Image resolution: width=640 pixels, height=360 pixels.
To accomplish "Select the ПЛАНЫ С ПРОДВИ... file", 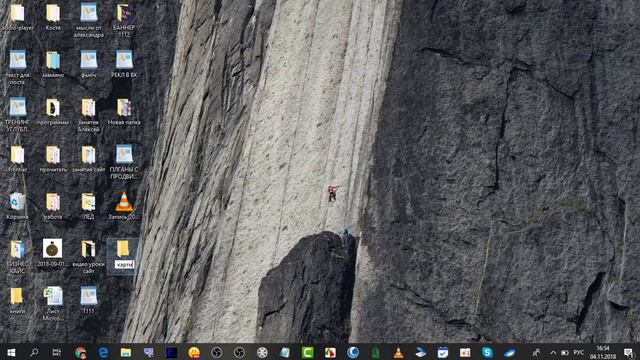I will pos(124,162).
